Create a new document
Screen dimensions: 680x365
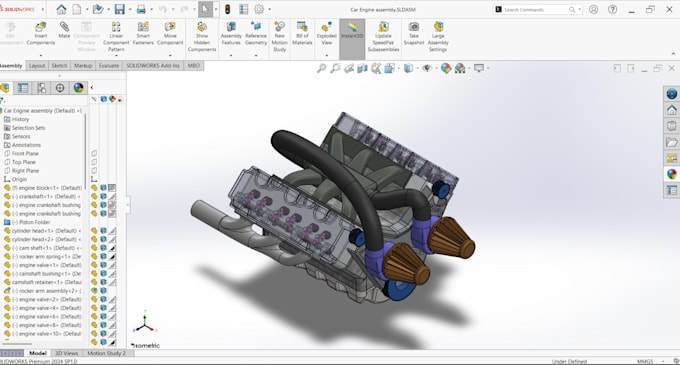click(77, 9)
